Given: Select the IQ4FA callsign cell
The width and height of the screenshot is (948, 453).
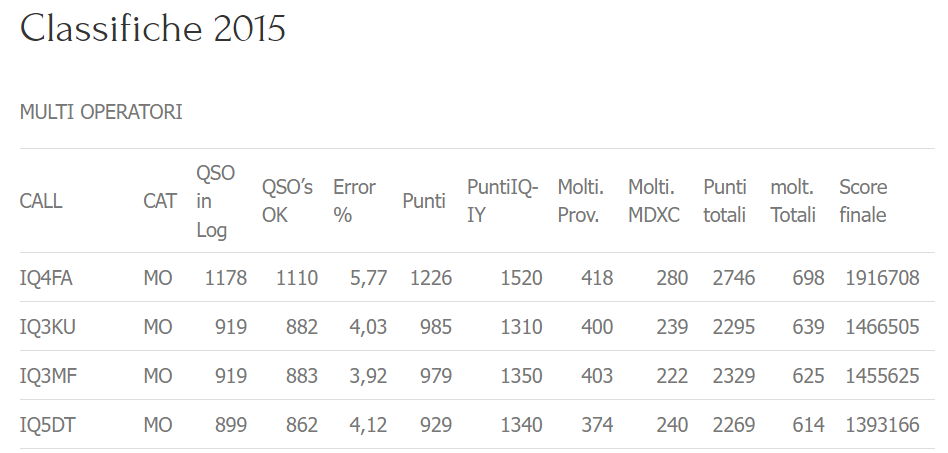Looking at the screenshot, I should point(46,278).
